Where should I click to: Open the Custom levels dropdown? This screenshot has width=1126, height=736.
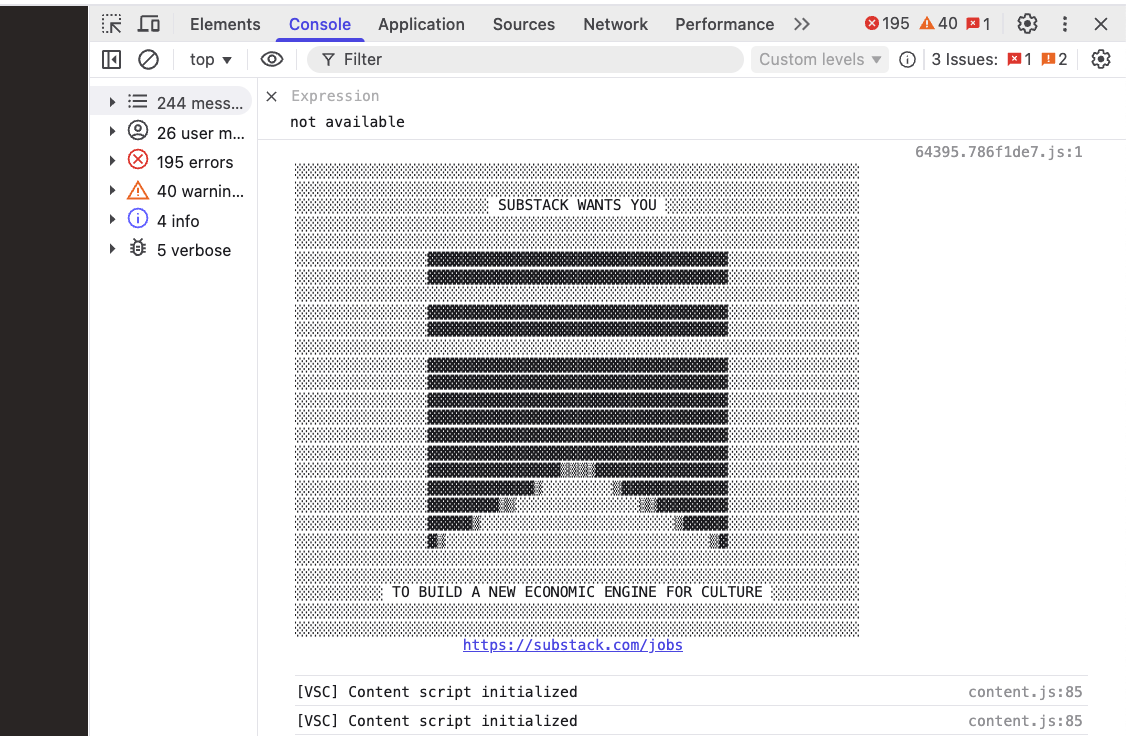(819, 60)
